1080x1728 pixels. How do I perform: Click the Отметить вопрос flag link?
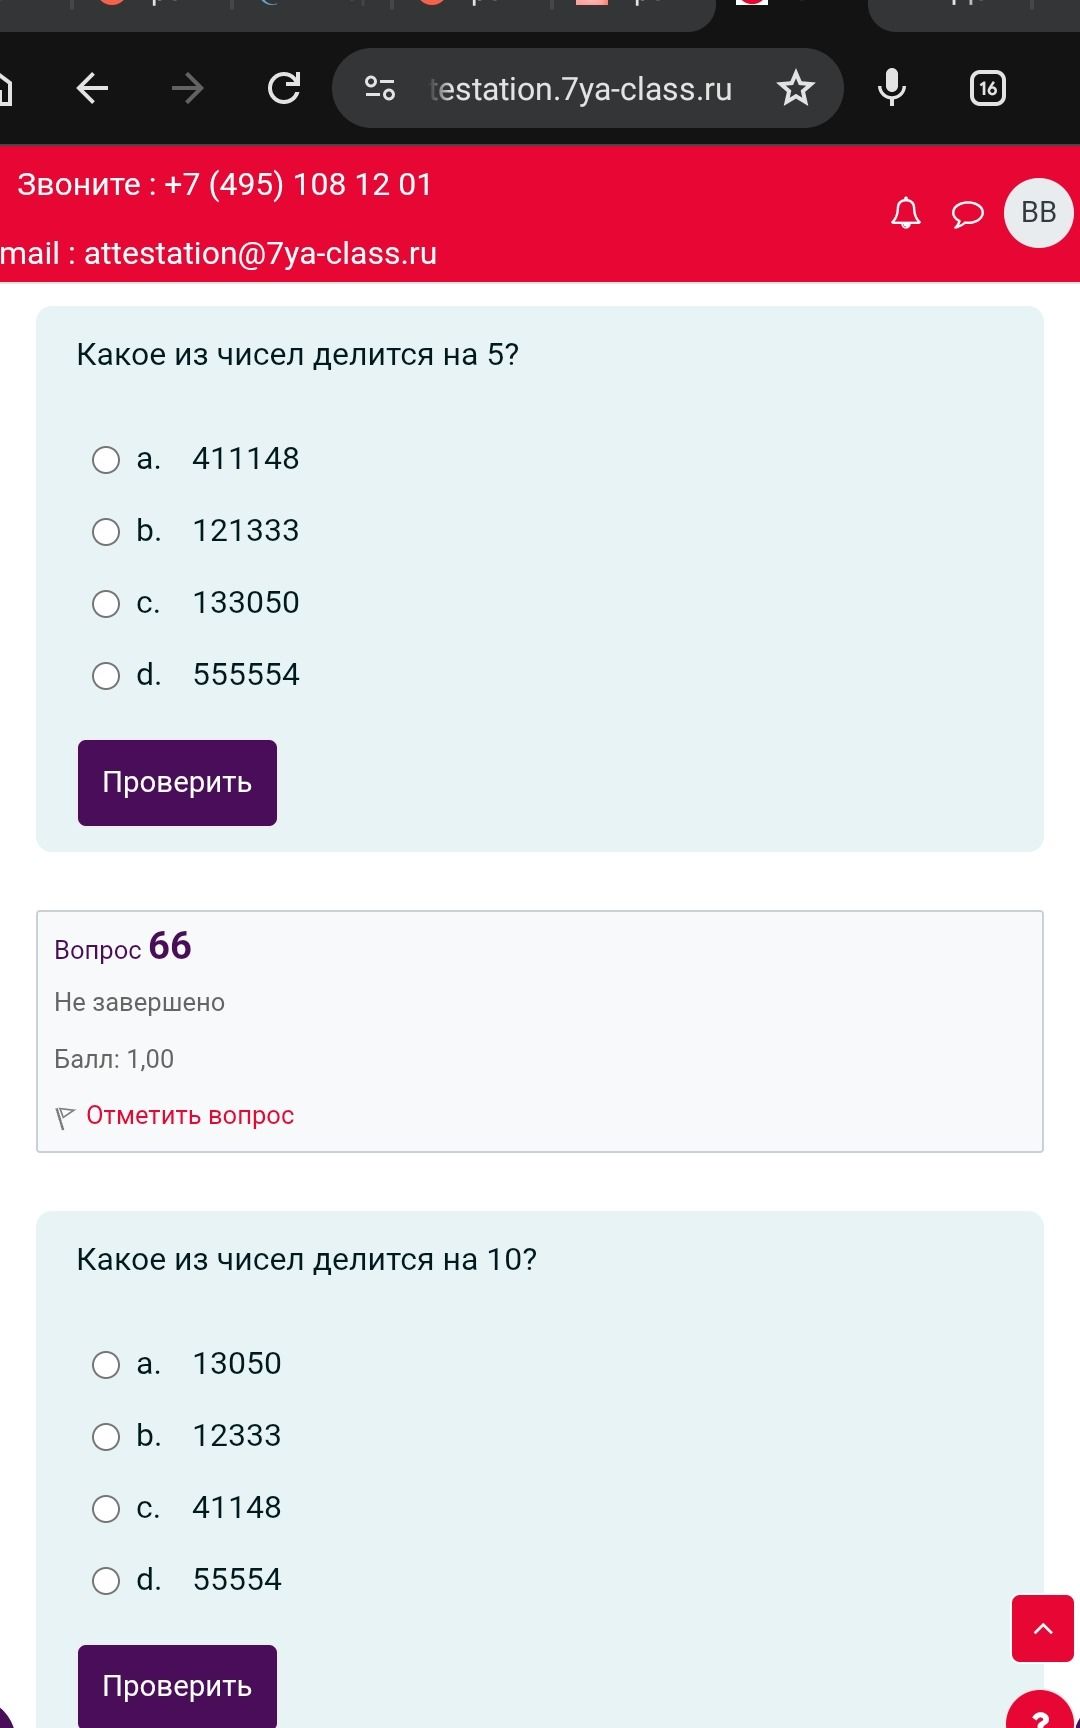coord(190,1116)
